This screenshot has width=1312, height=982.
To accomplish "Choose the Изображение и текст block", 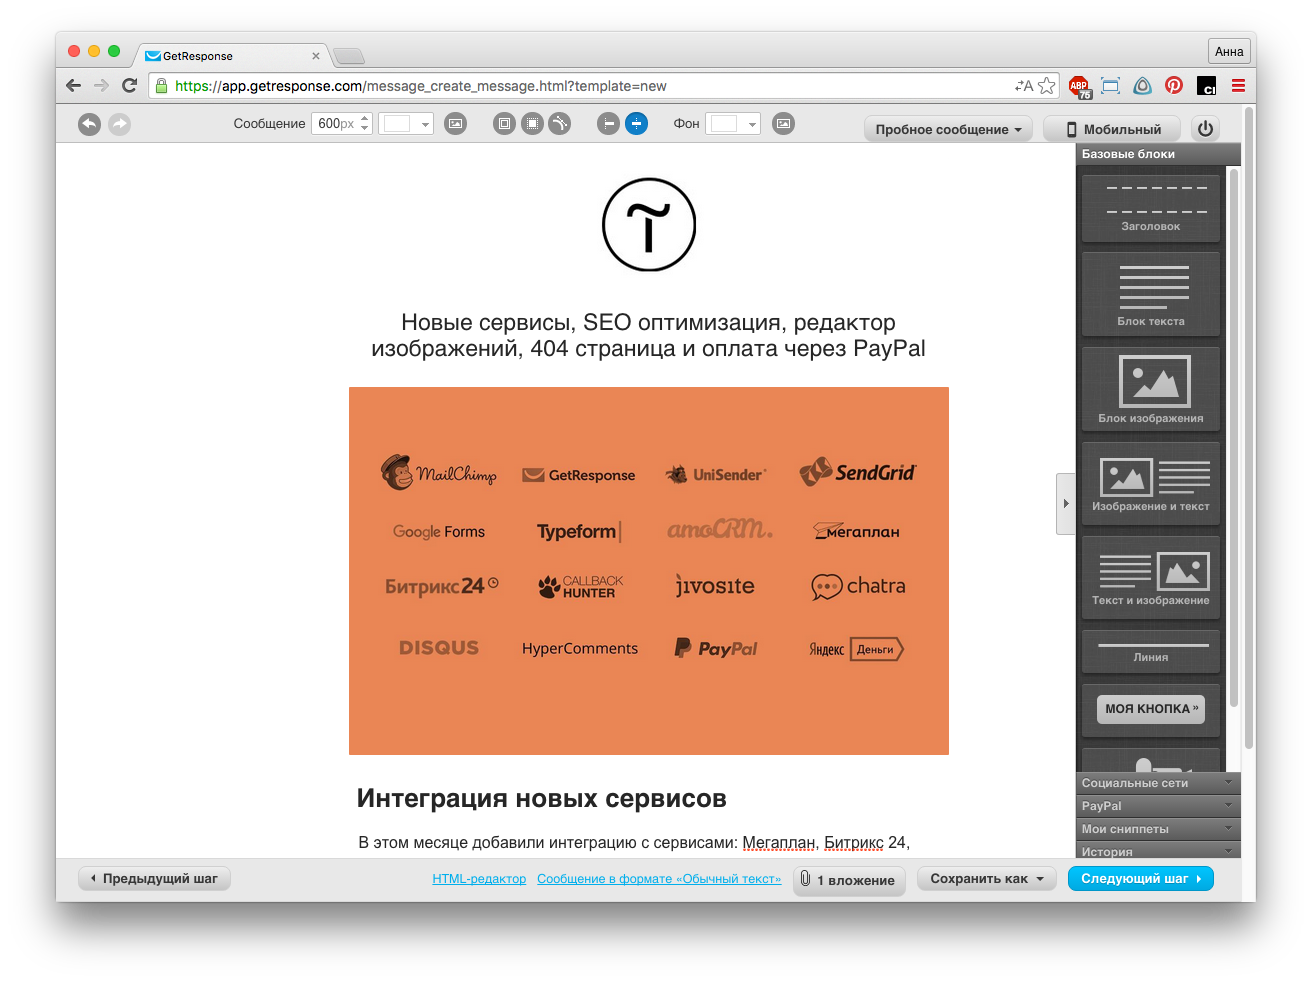I will (x=1150, y=484).
